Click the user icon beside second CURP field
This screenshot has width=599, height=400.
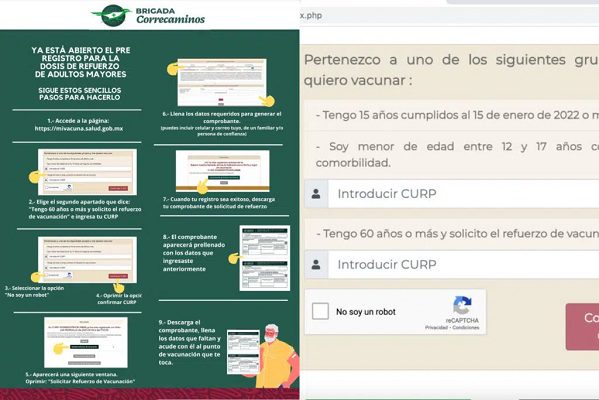point(316,264)
